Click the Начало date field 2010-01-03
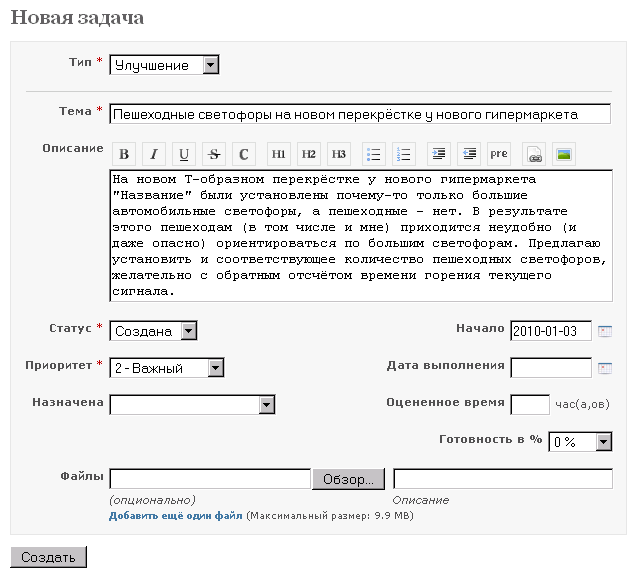 pyautogui.click(x=551, y=331)
